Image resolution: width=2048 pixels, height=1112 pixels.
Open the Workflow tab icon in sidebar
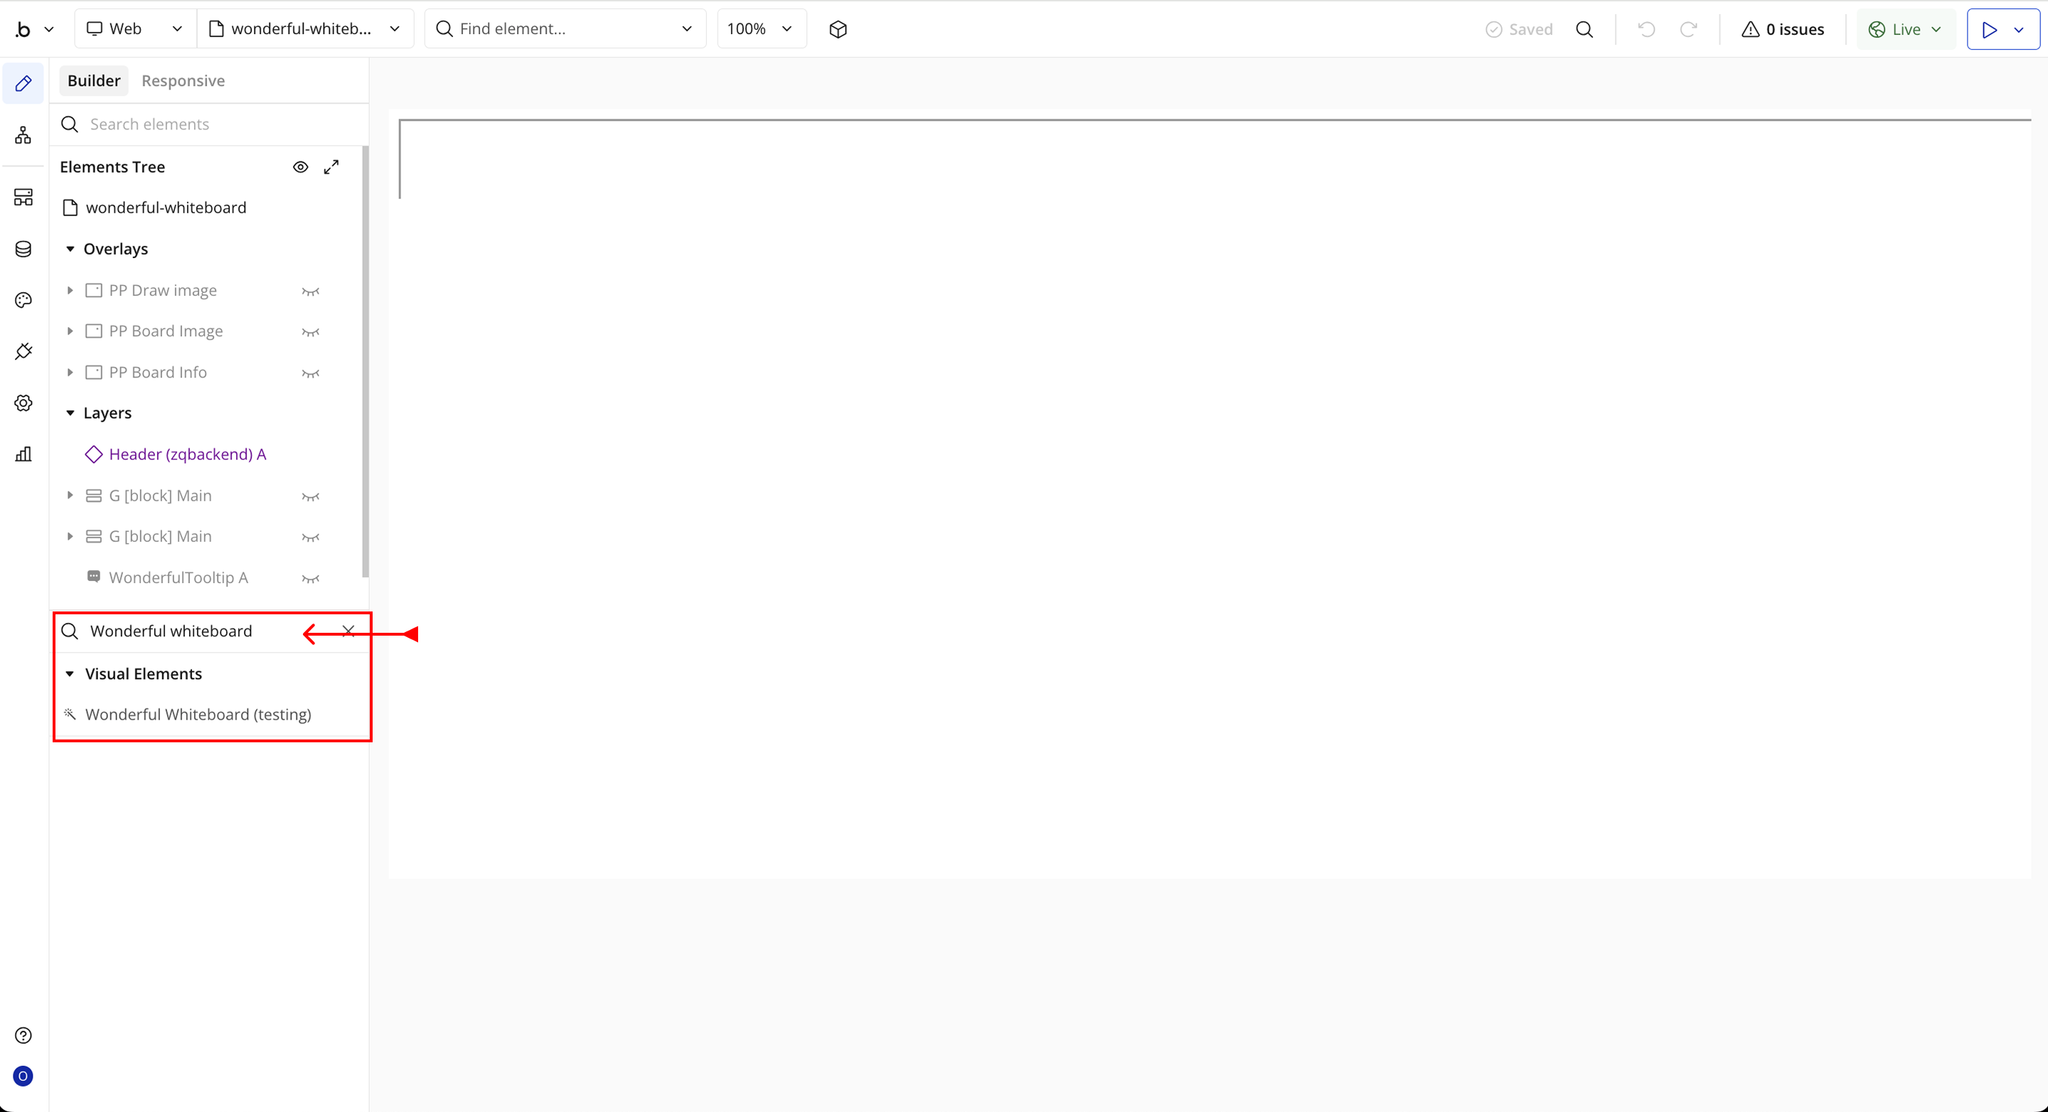[x=23, y=136]
